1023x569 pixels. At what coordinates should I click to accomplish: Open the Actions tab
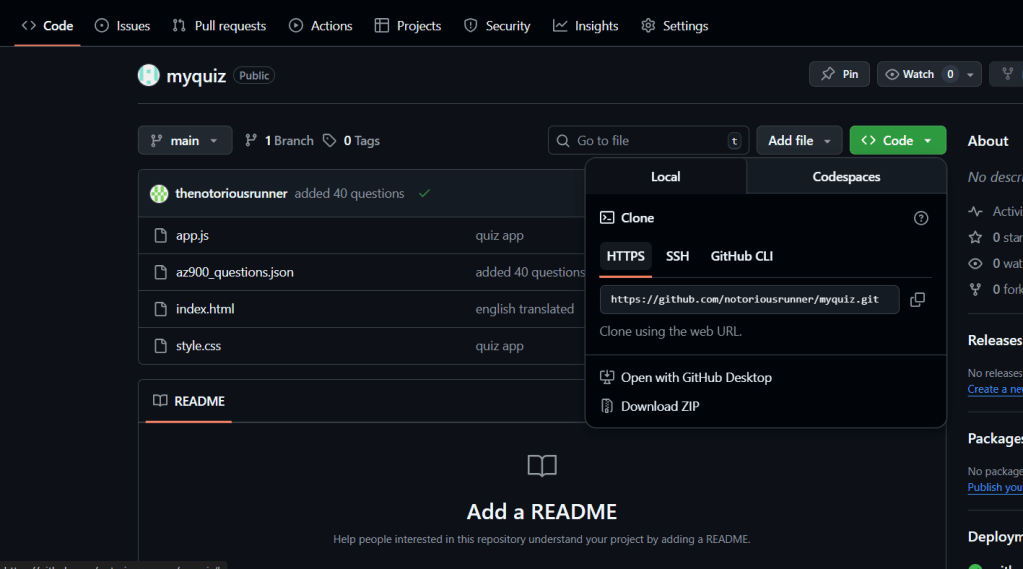pyautogui.click(x=320, y=25)
